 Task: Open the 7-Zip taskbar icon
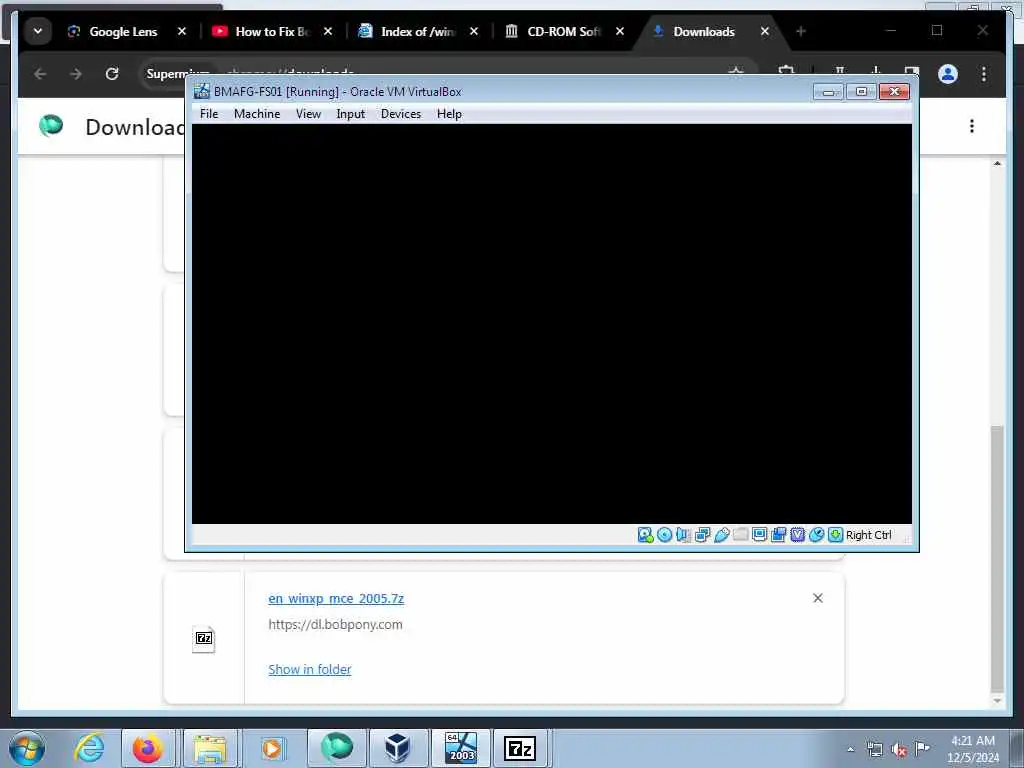[520, 748]
